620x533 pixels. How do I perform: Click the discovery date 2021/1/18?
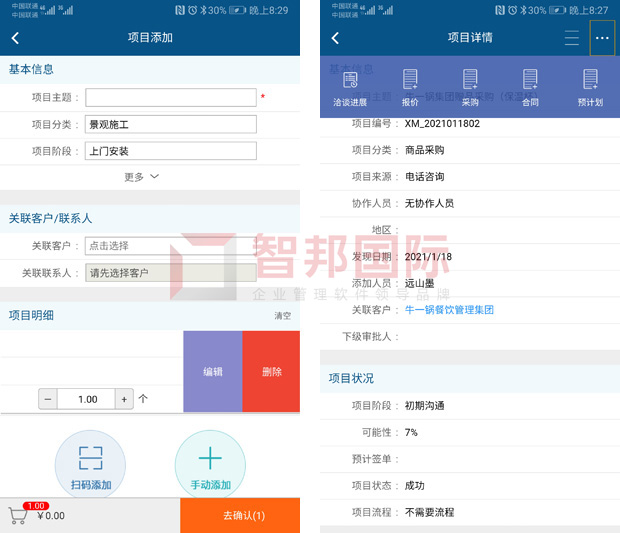click(x=428, y=257)
